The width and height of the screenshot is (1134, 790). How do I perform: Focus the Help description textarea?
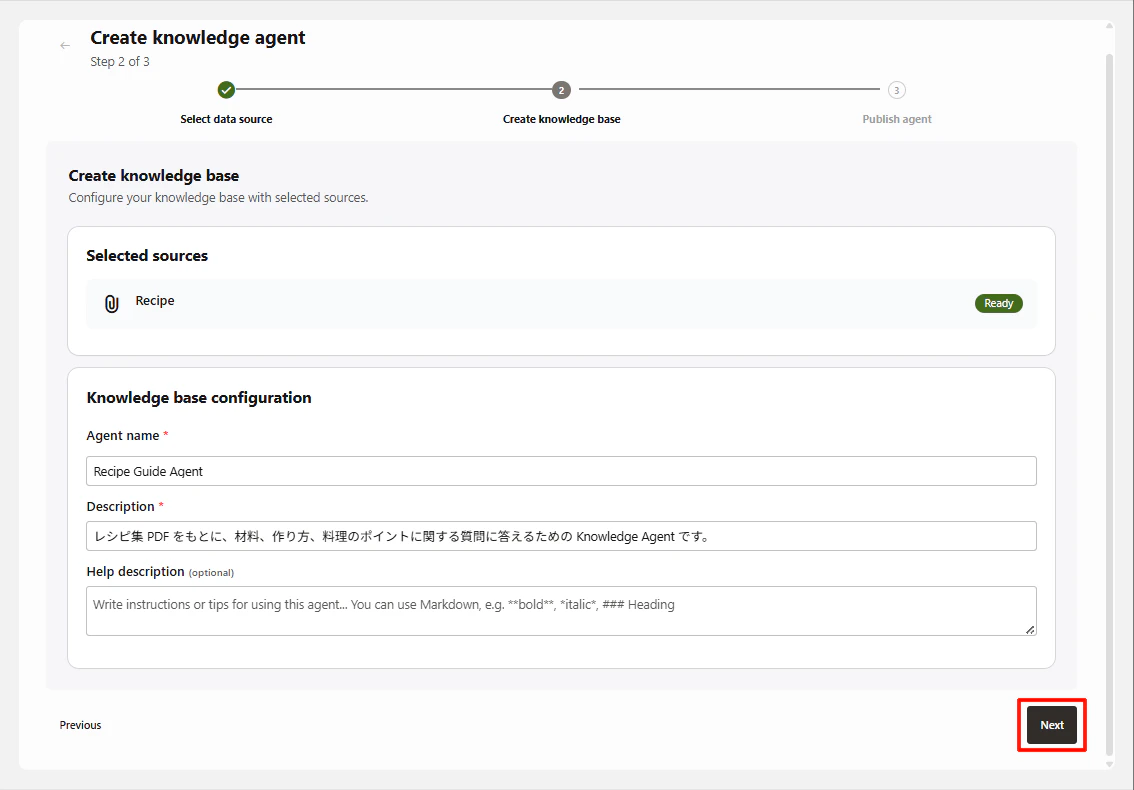coord(561,611)
